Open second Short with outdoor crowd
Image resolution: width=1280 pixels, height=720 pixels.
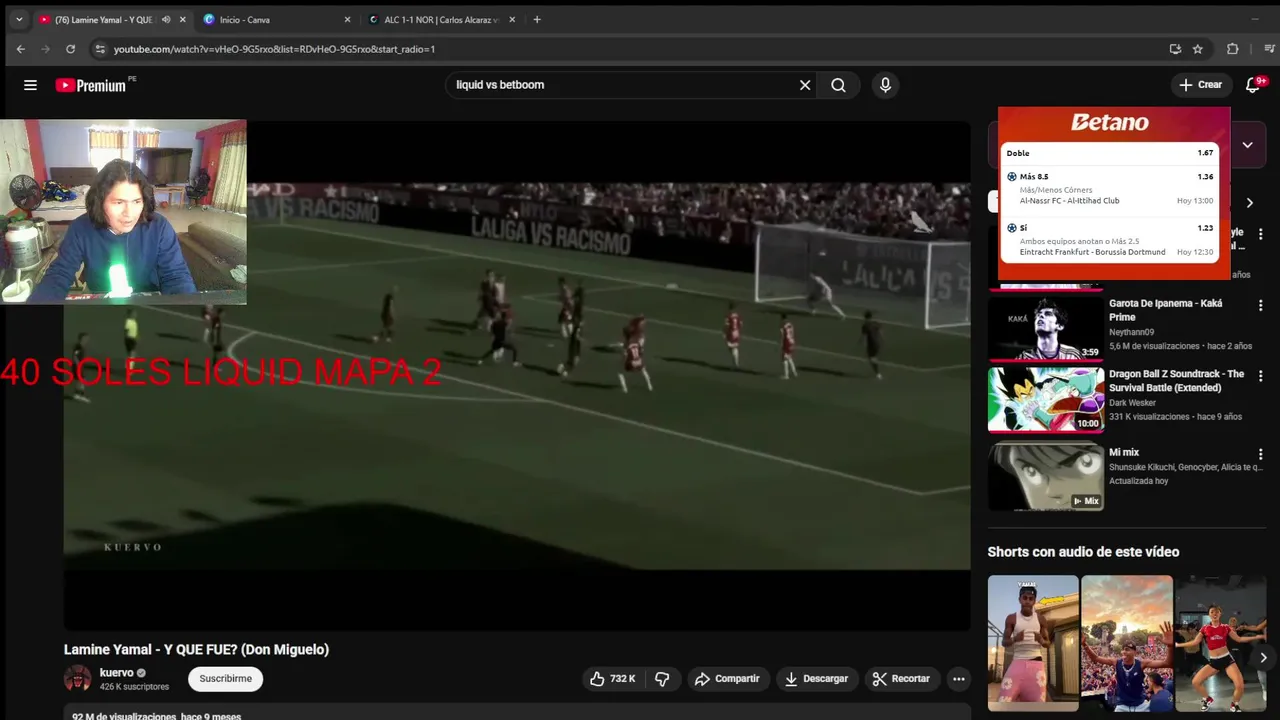tap(1126, 643)
